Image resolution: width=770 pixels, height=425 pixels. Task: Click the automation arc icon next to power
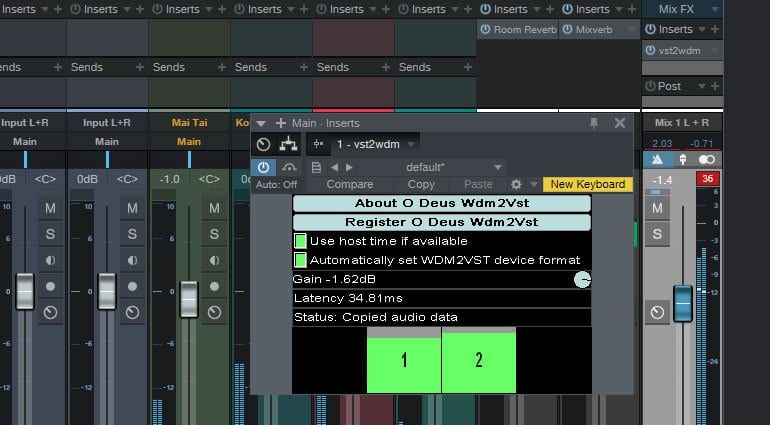[289, 168]
